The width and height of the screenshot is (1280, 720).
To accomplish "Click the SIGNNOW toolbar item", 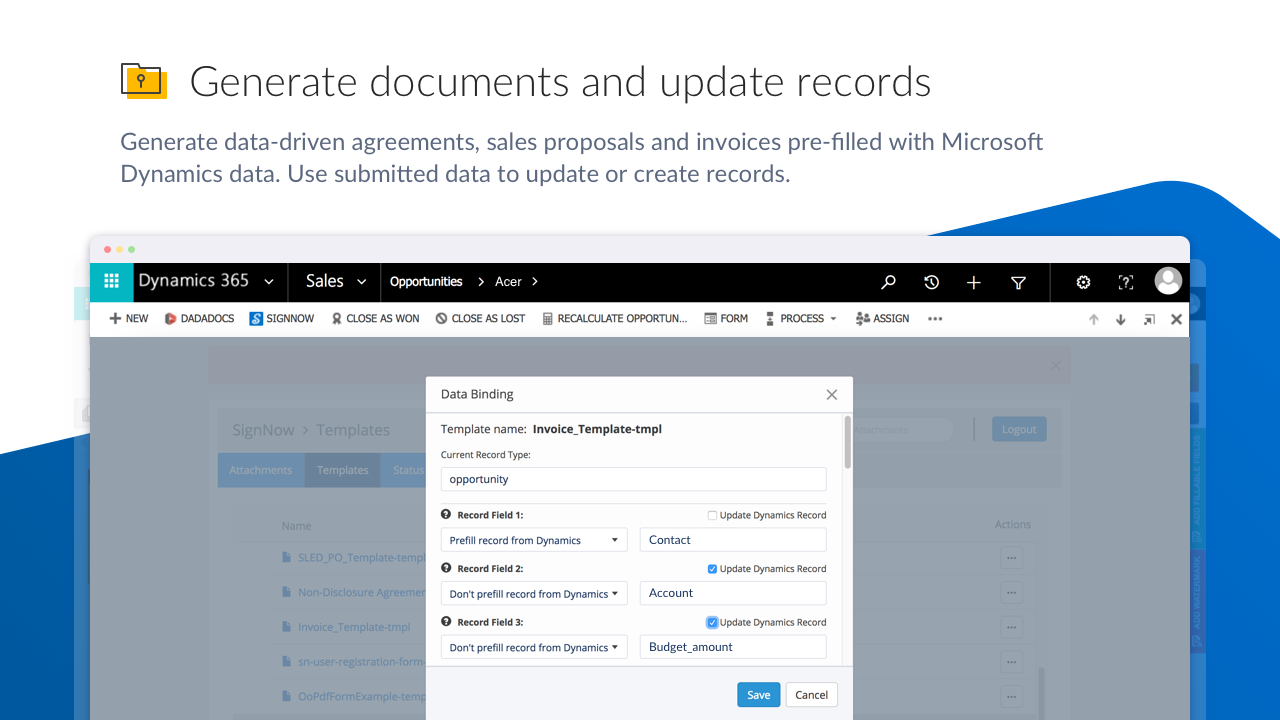I will [x=282, y=319].
